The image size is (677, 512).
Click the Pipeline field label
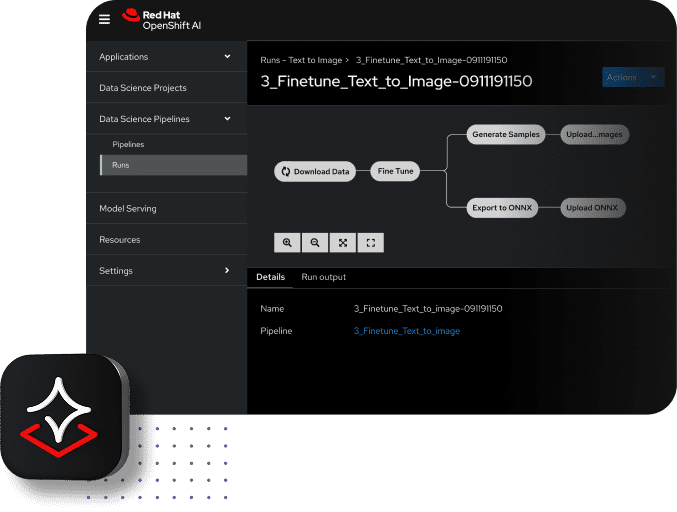pyautogui.click(x=276, y=331)
